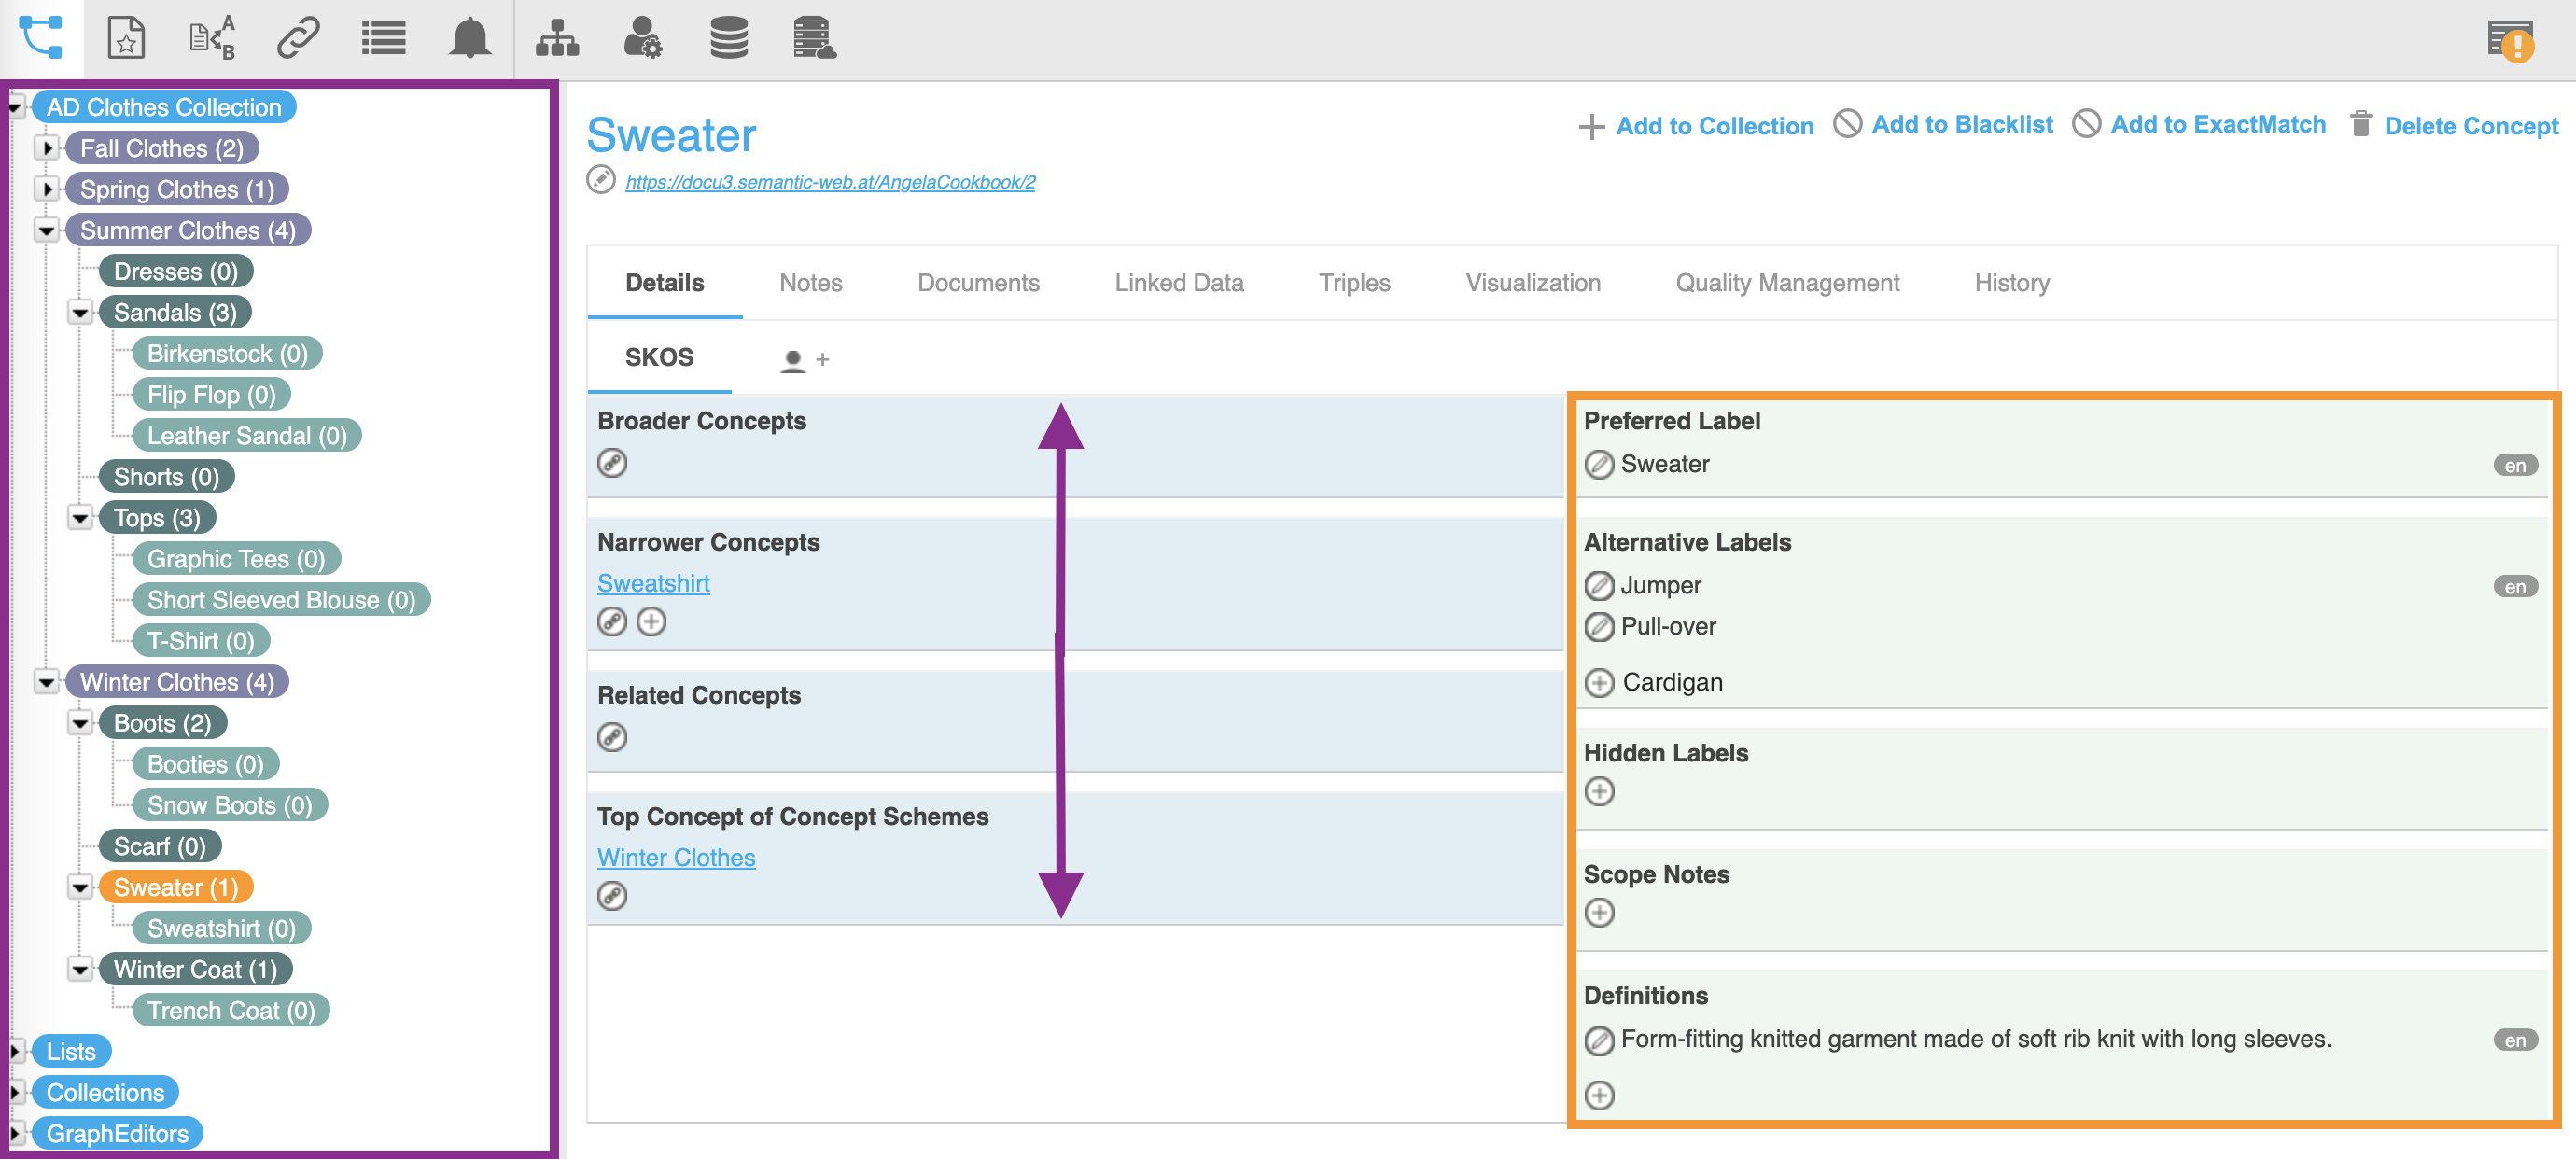Open the warning alert icon at top right
2576x1159 pixels.
(2510, 40)
